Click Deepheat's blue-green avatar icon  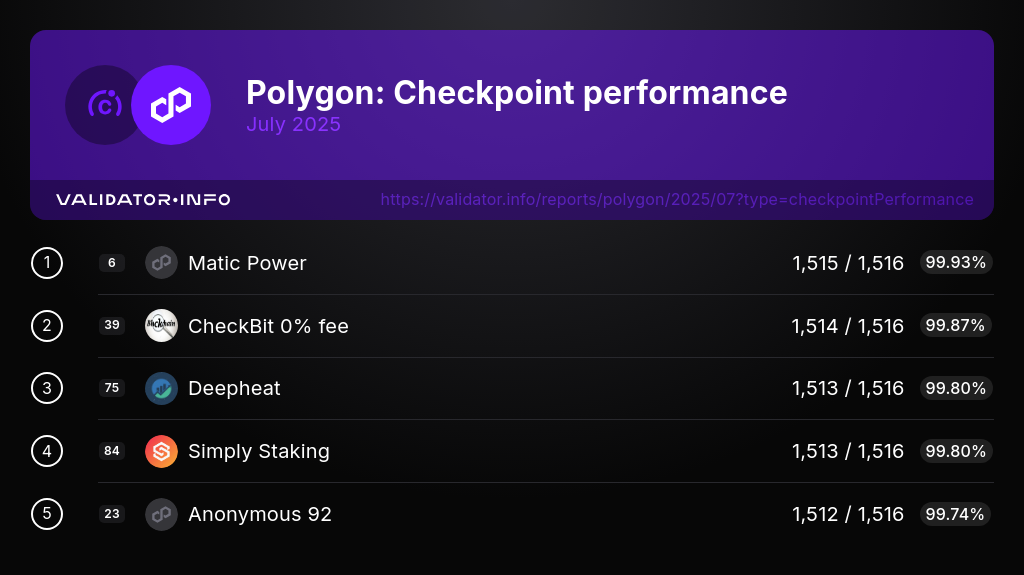[161, 388]
